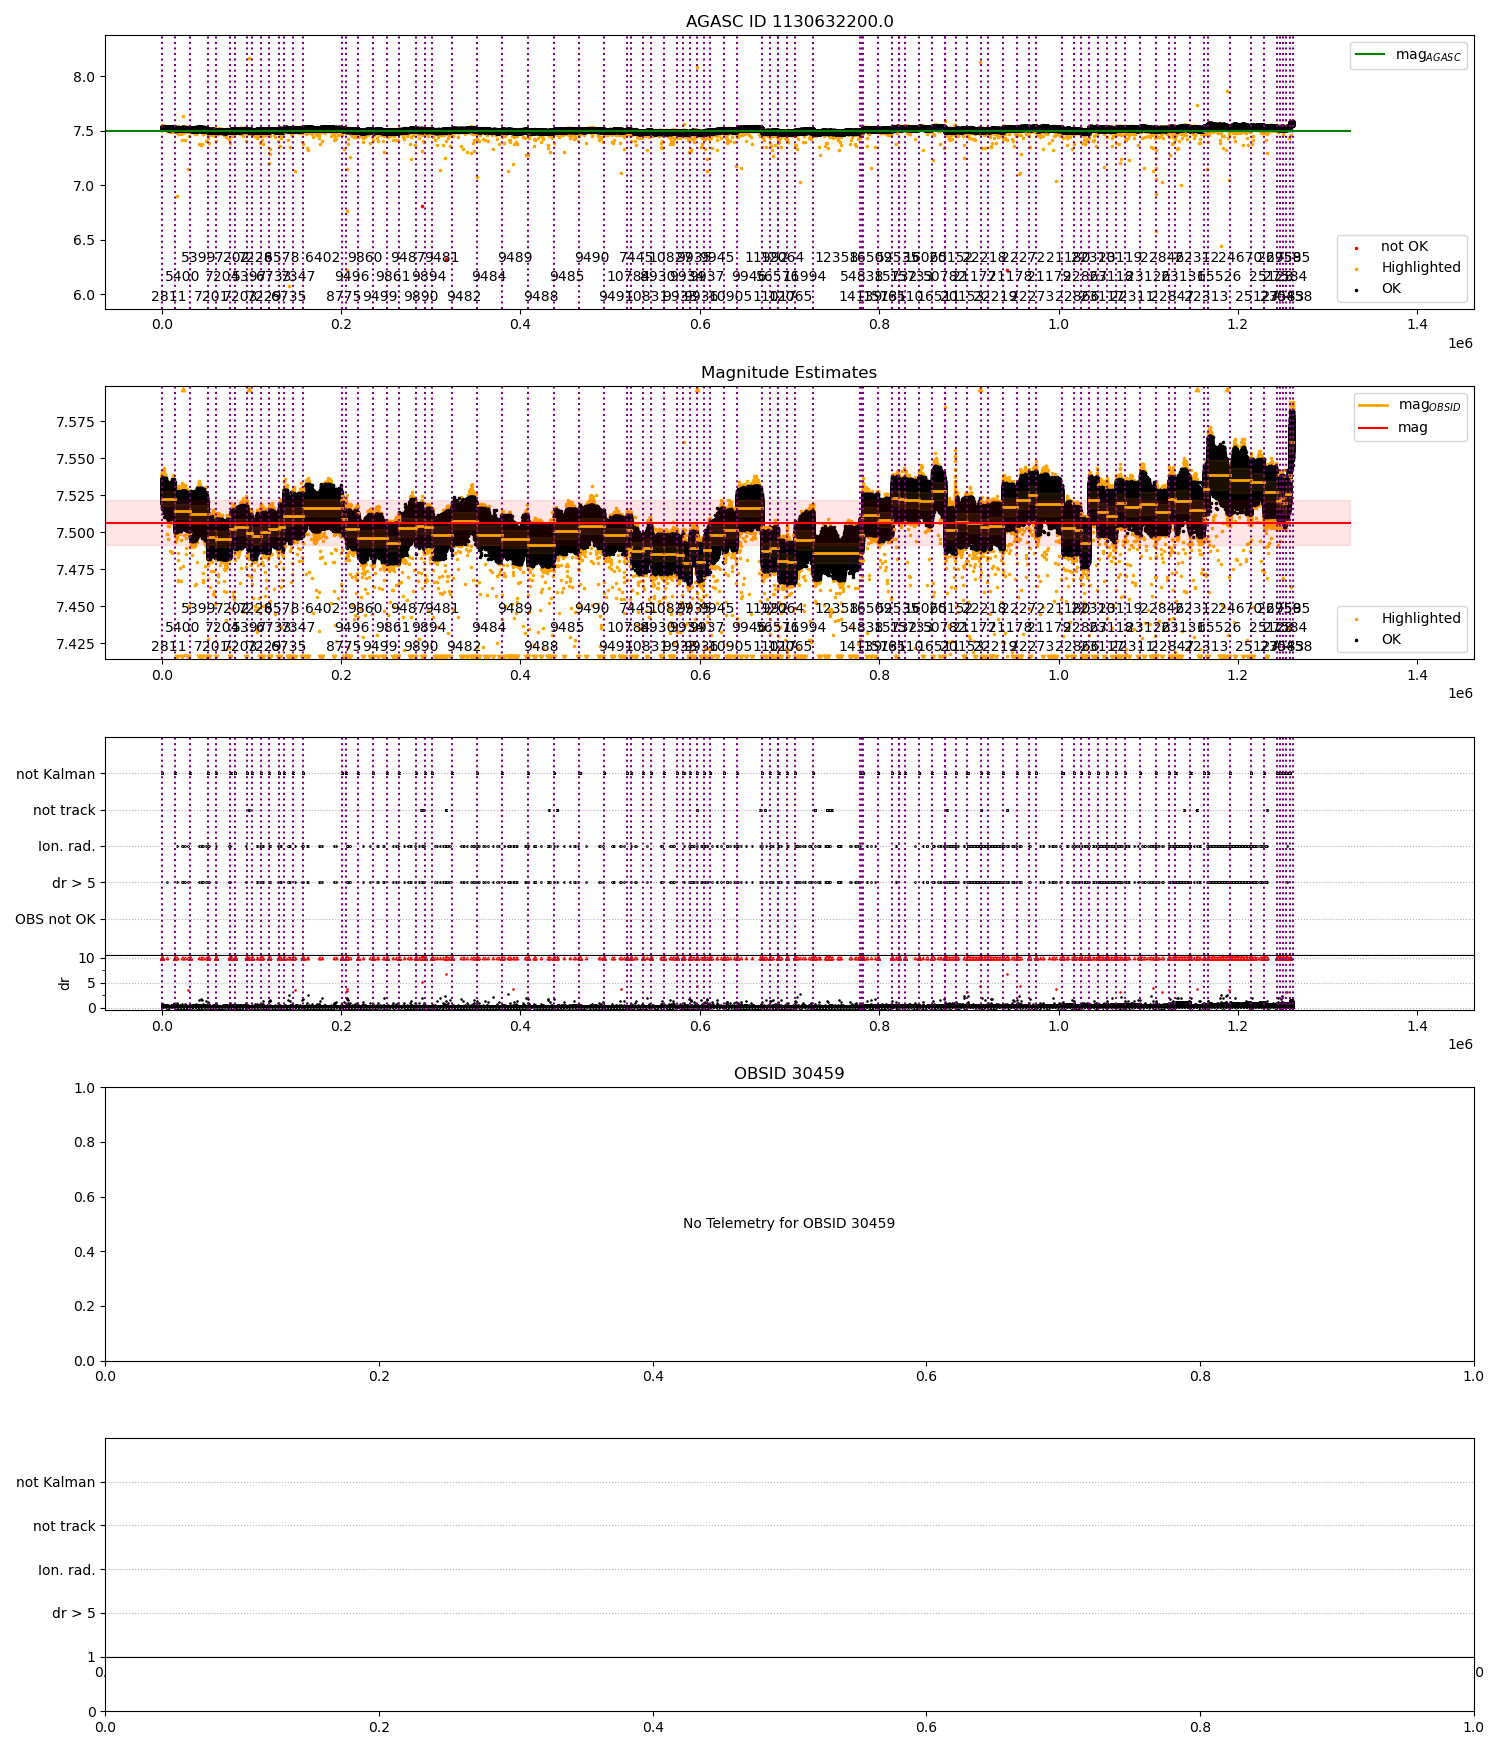Click the green mag AGASC legend entry
The image size is (1500, 1750).
pyautogui.click(x=1408, y=55)
